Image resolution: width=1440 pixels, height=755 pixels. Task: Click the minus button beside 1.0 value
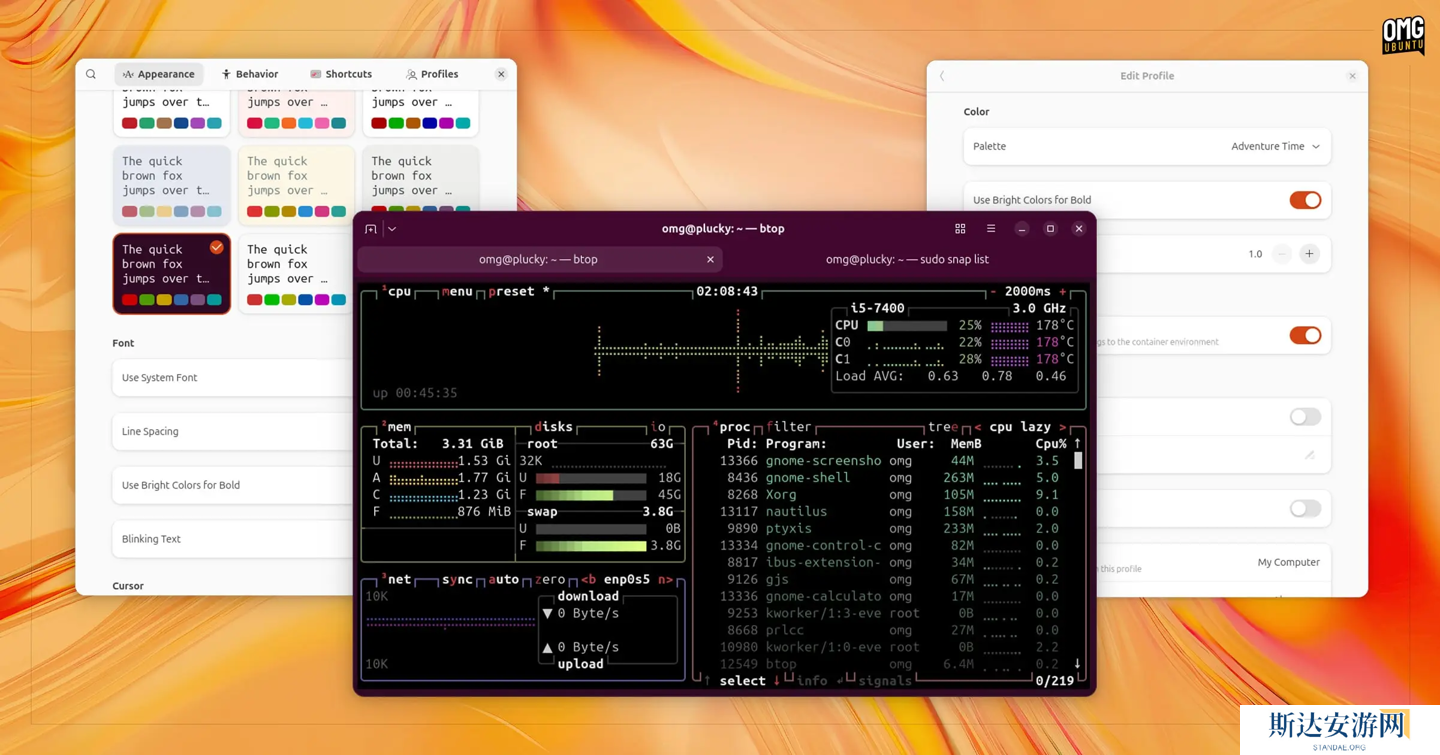pyautogui.click(x=1281, y=254)
